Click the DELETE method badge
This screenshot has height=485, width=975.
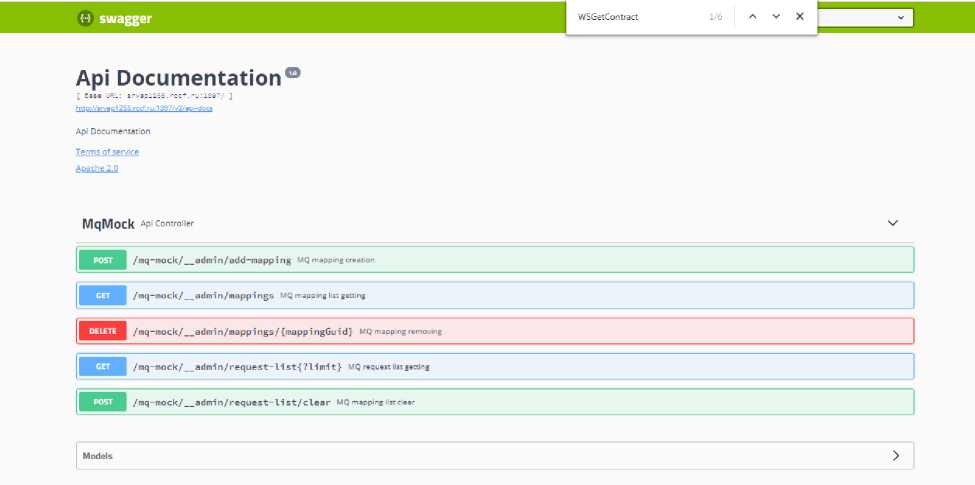click(x=103, y=331)
